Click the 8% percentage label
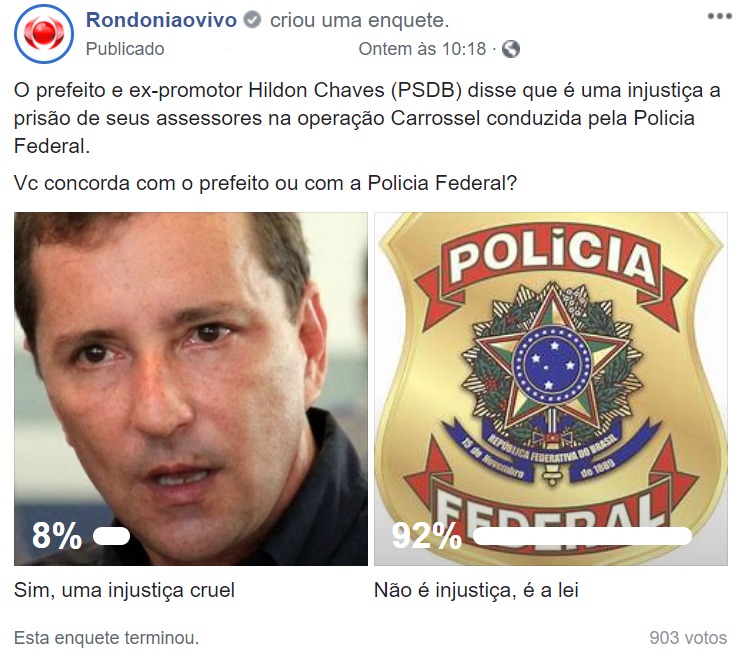 pyautogui.click(x=57, y=536)
